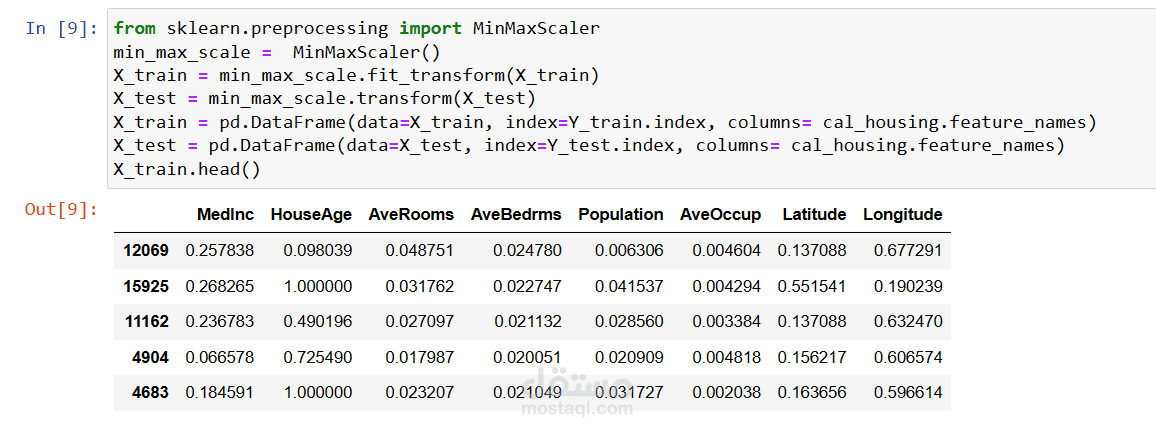This screenshot has width=1156, height=427.
Task: Click the min_max_scale = MinMaxScaler() line
Action: (276, 52)
